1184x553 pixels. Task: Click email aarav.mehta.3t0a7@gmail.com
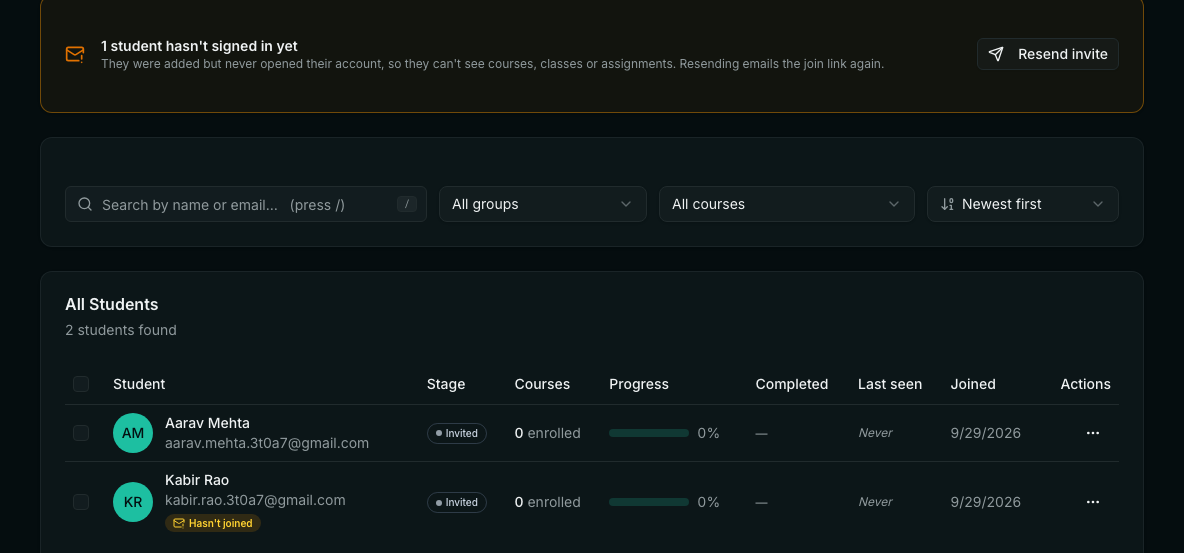(267, 443)
